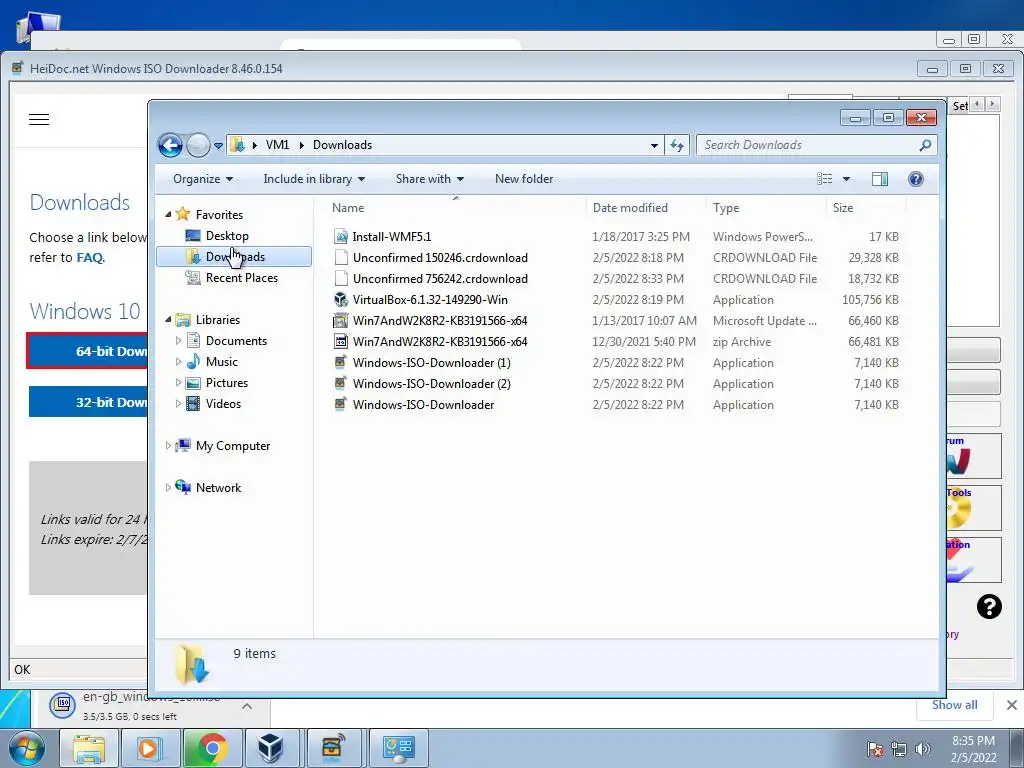Select the Install-WMF5.1 file icon
1024x768 pixels.
point(340,237)
